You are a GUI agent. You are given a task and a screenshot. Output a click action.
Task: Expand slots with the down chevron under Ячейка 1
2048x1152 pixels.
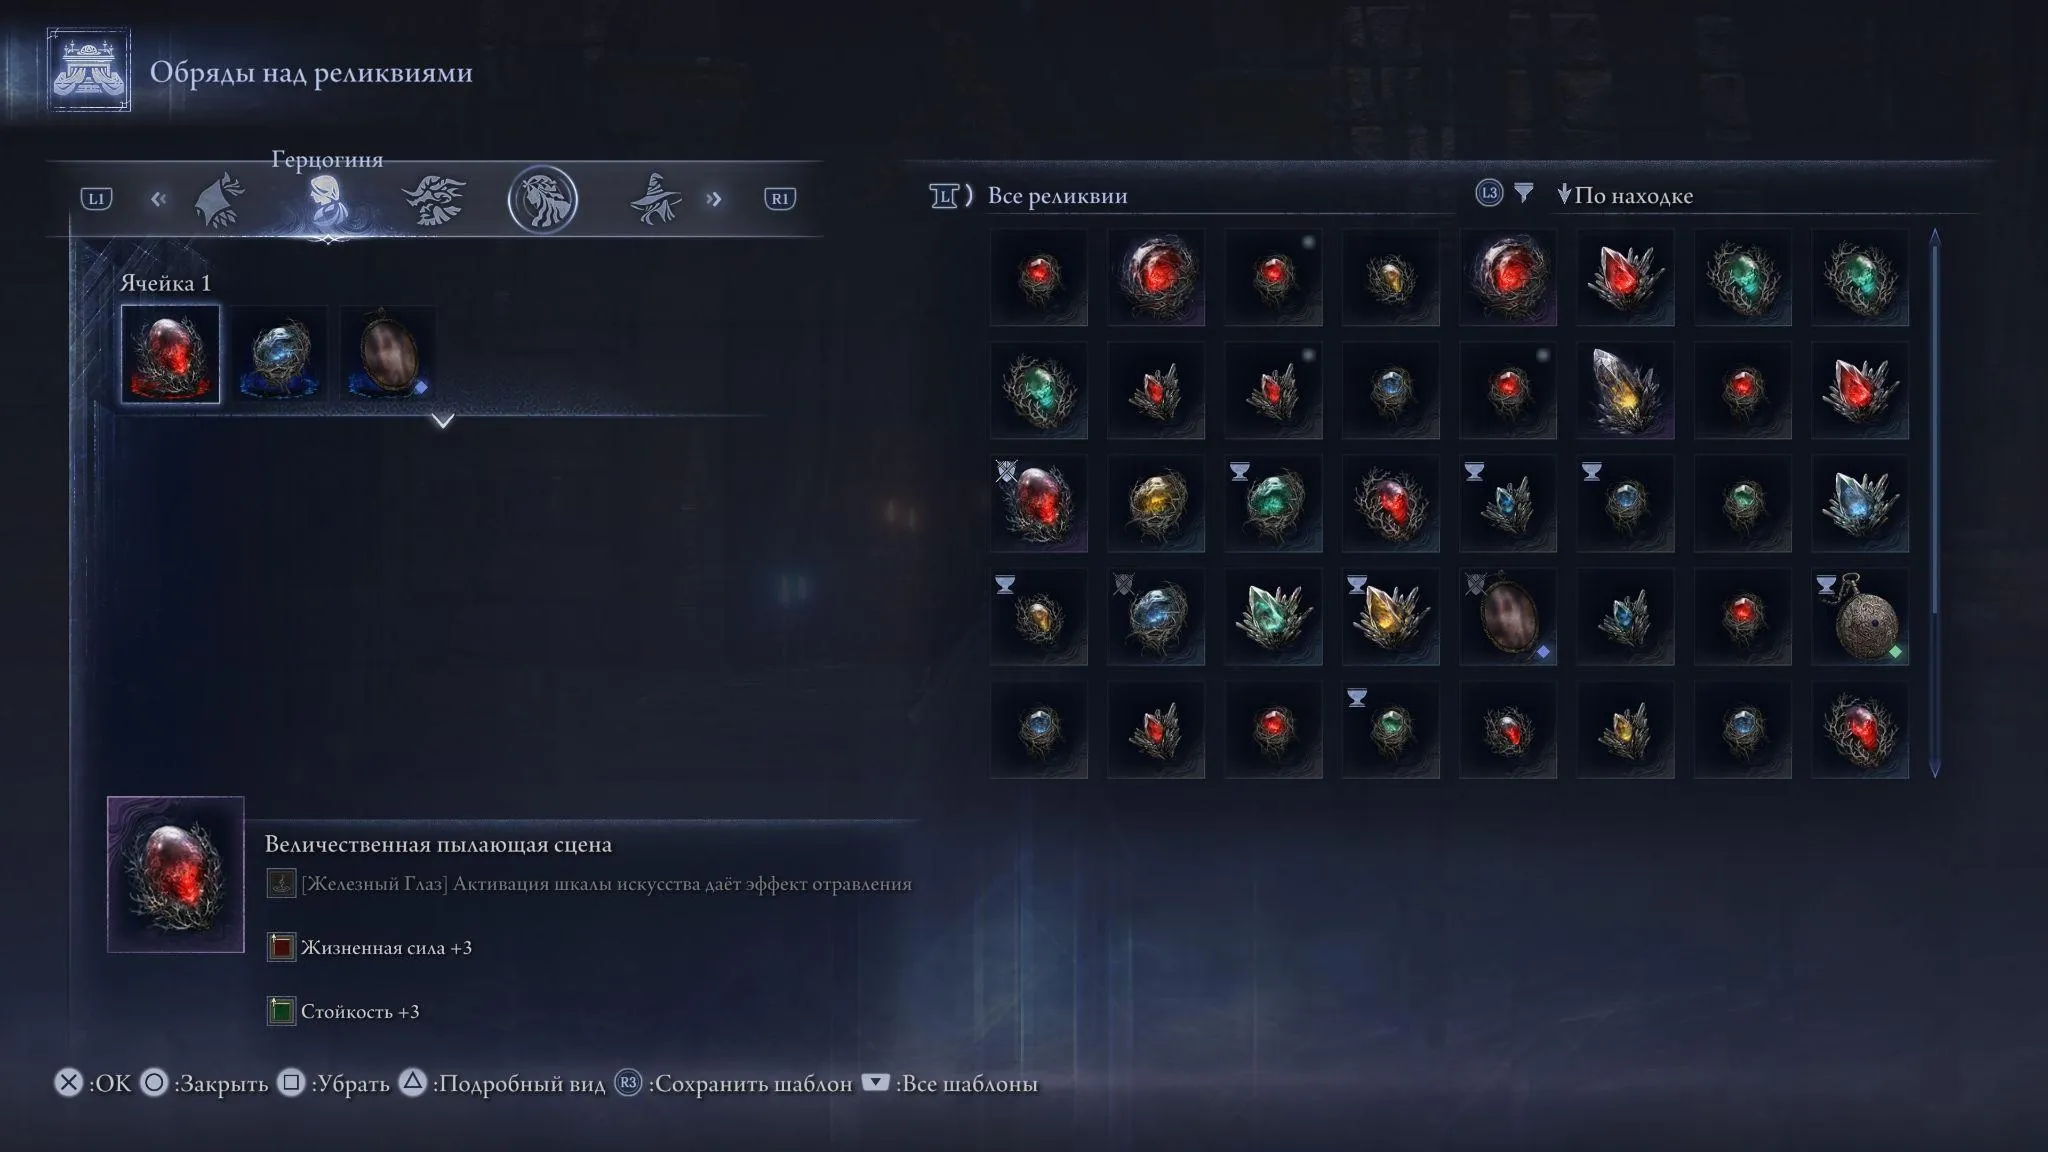coord(443,421)
